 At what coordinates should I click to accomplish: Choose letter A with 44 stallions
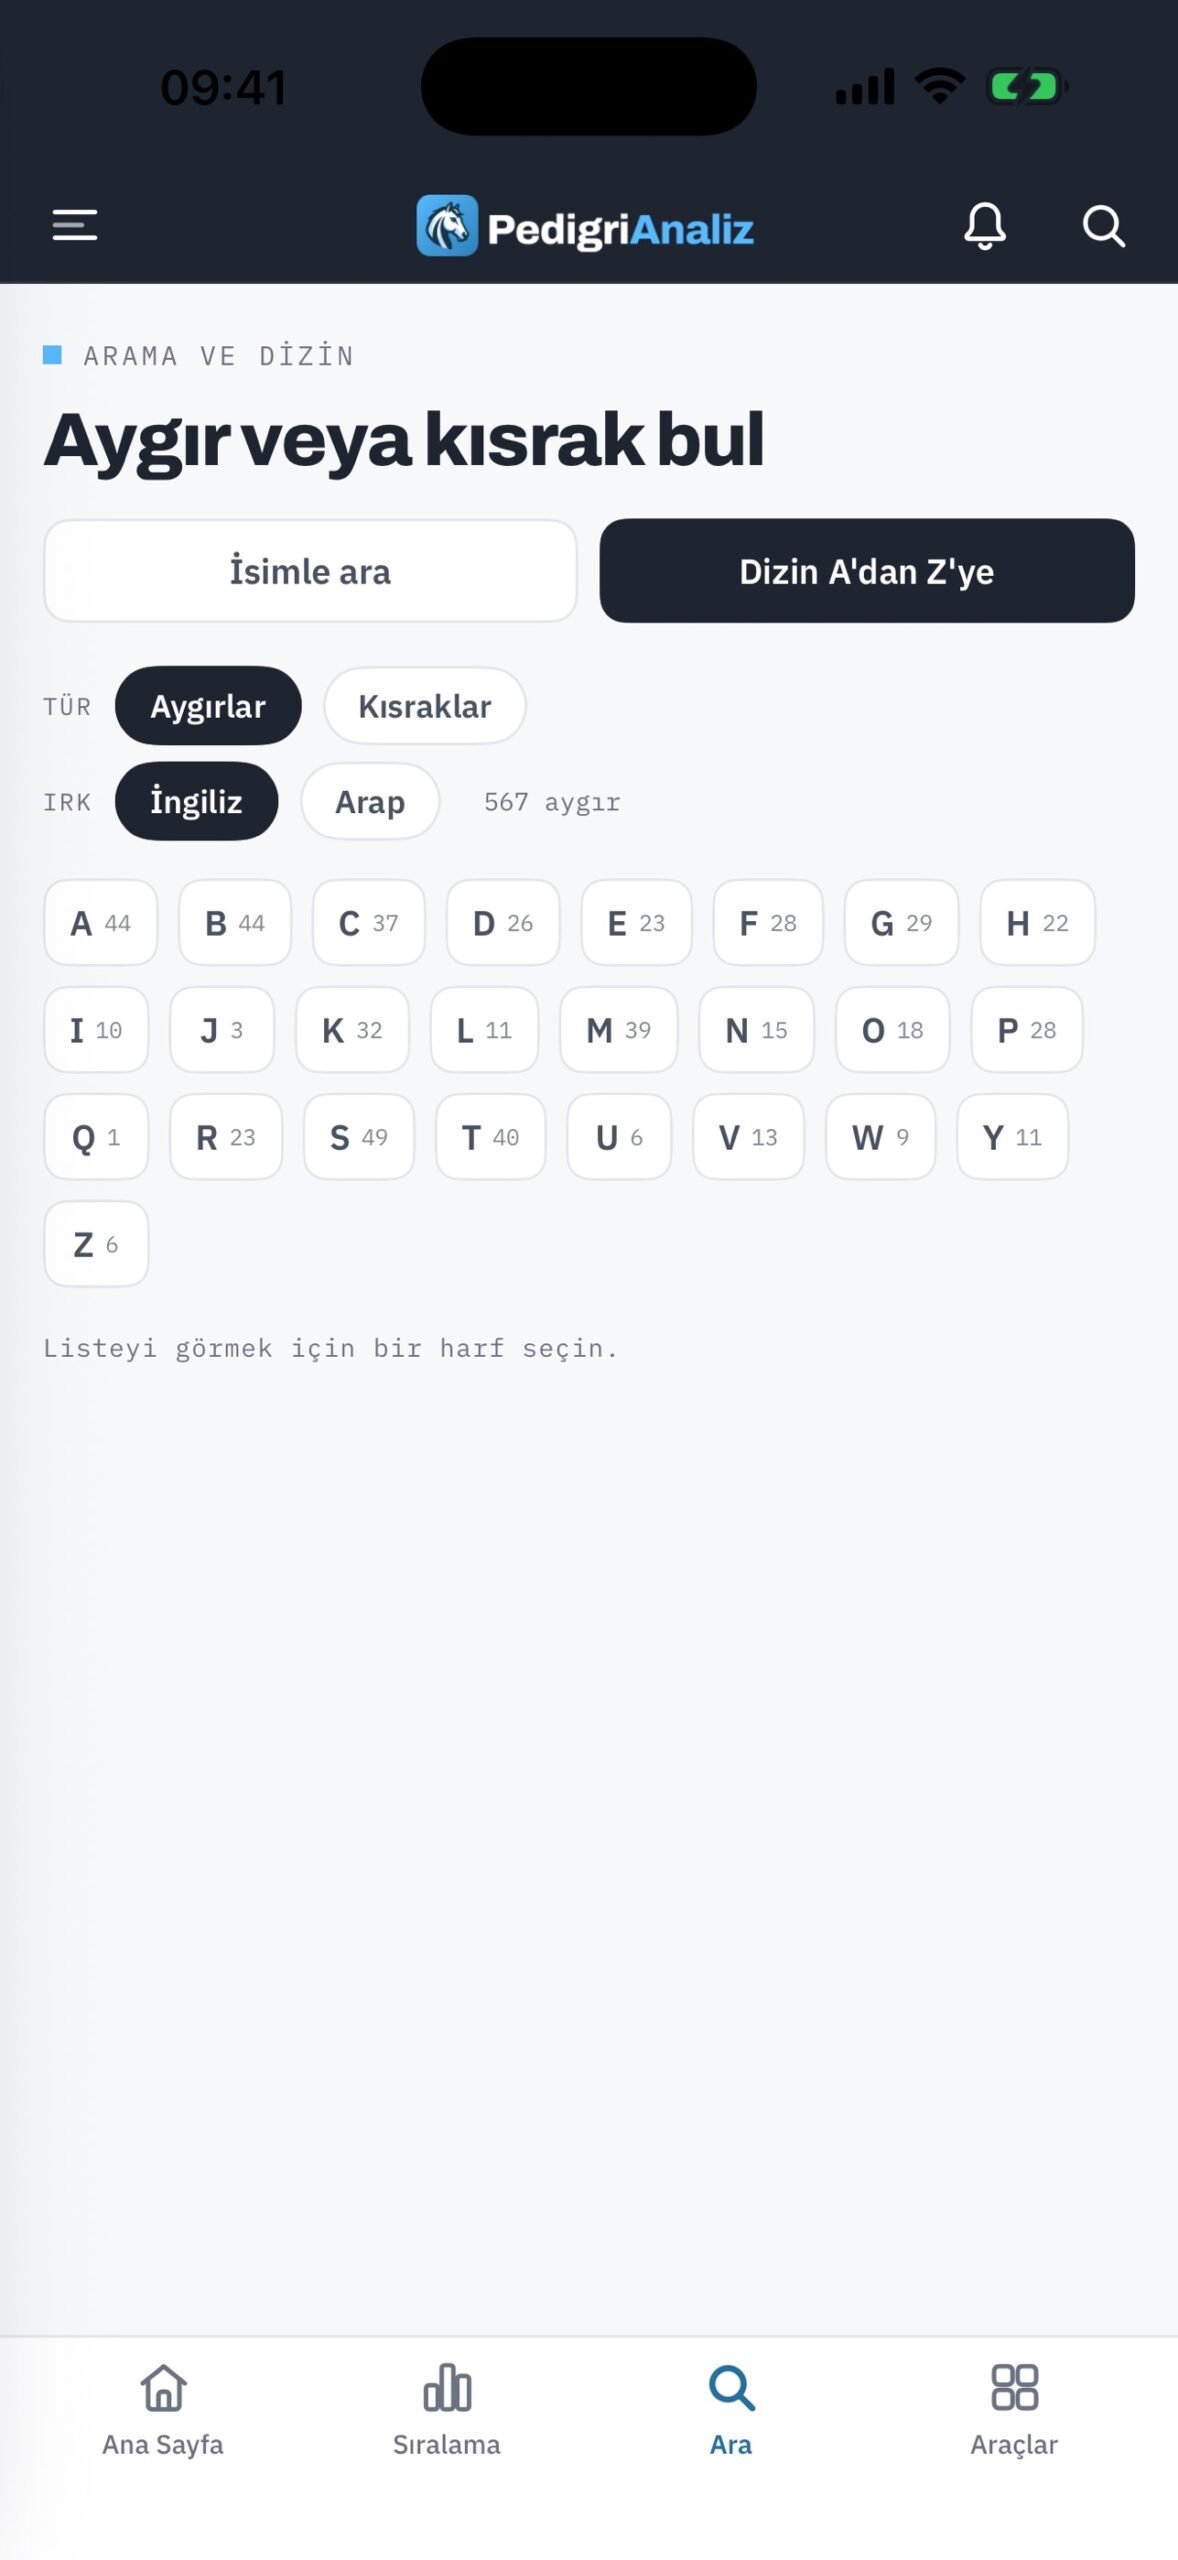coord(101,923)
